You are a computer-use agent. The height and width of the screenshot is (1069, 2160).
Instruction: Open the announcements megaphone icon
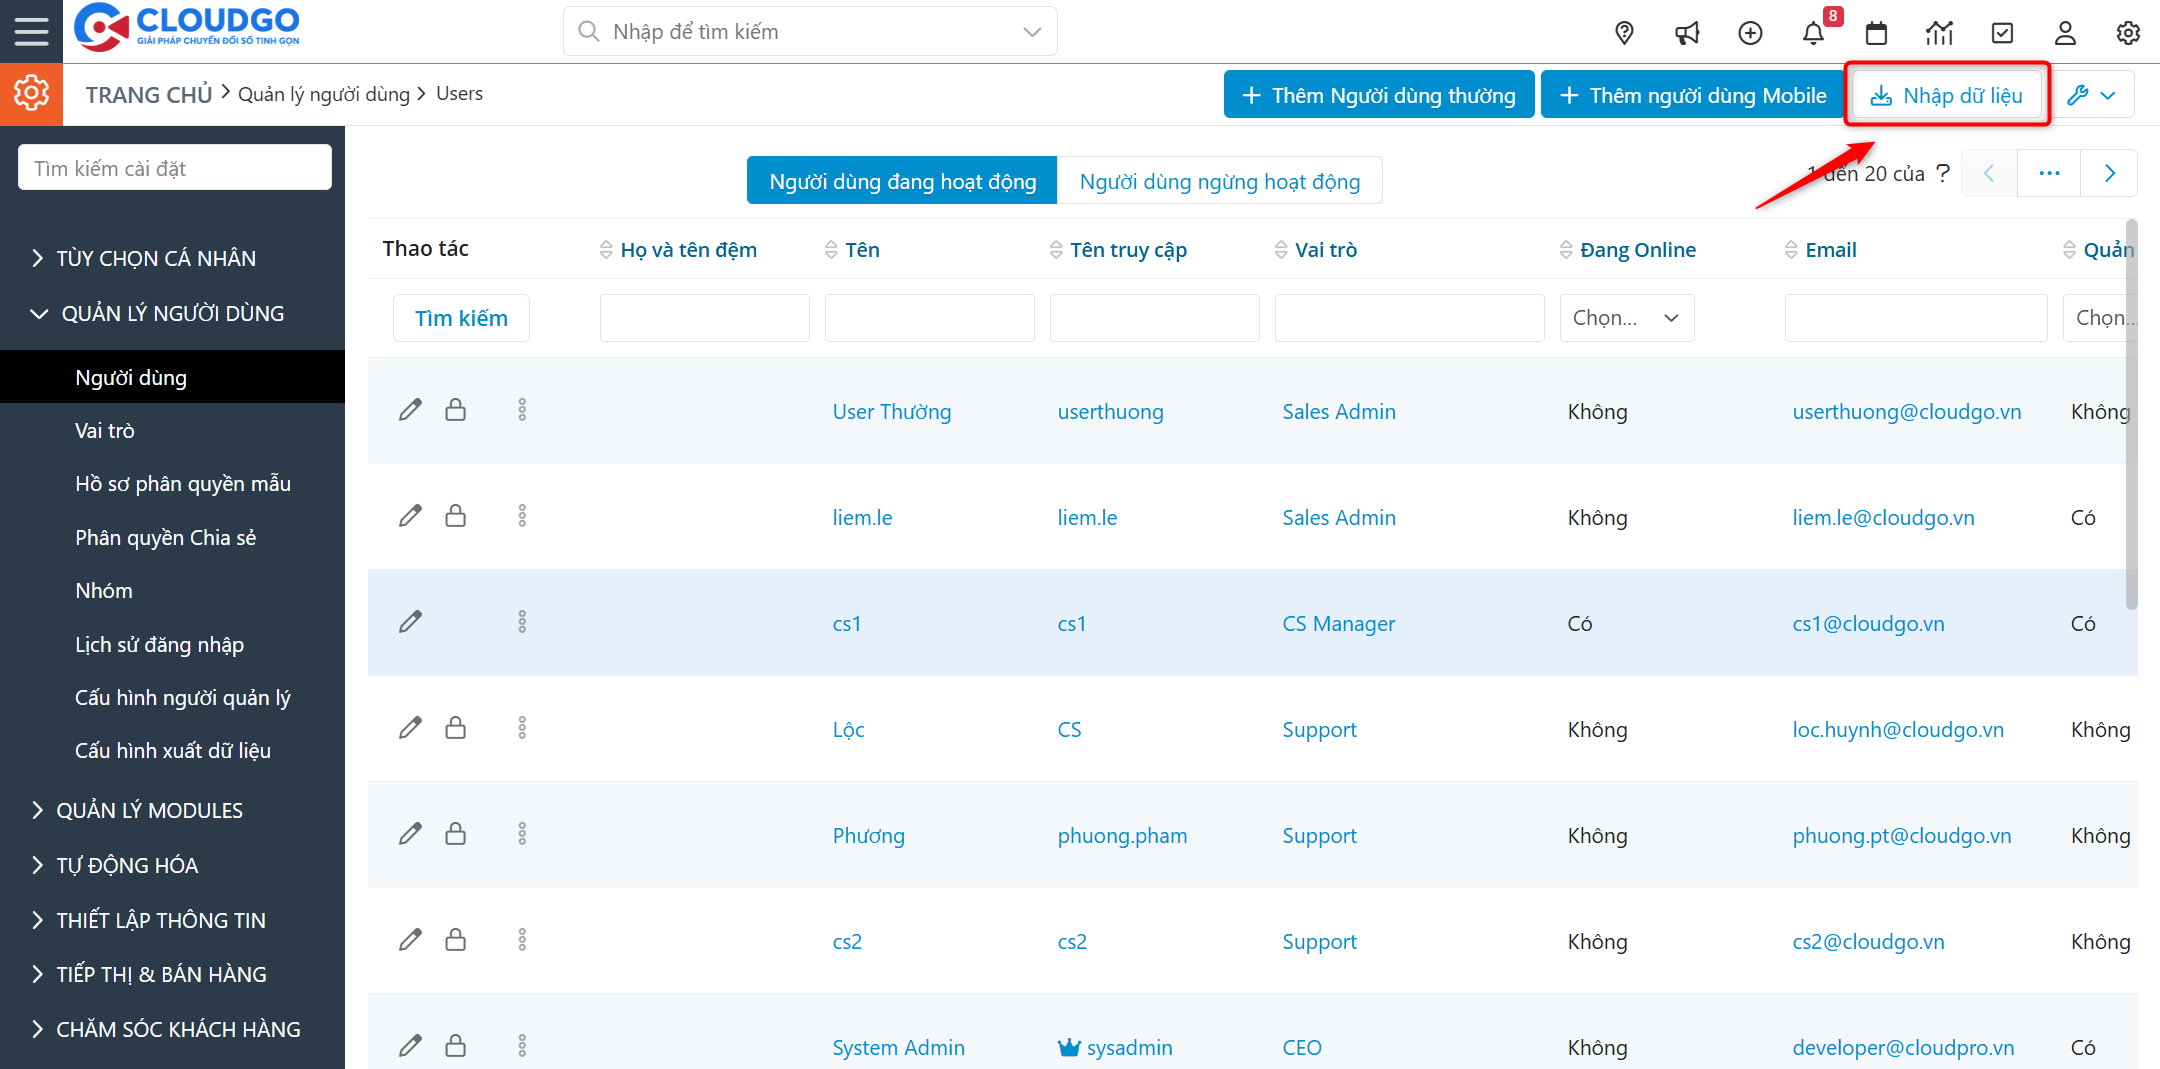(x=1687, y=33)
